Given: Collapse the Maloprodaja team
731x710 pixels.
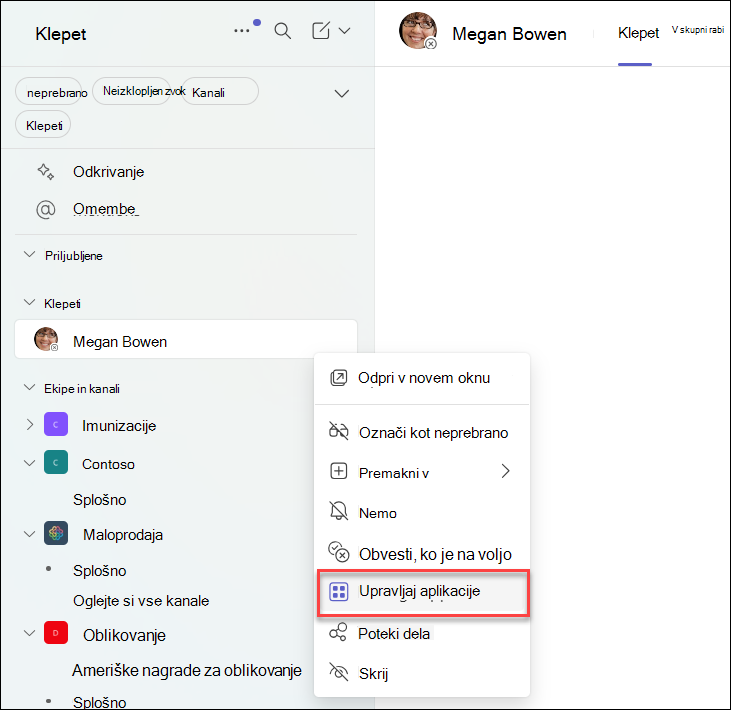Looking at the screenshot, I should coord(29,534).
